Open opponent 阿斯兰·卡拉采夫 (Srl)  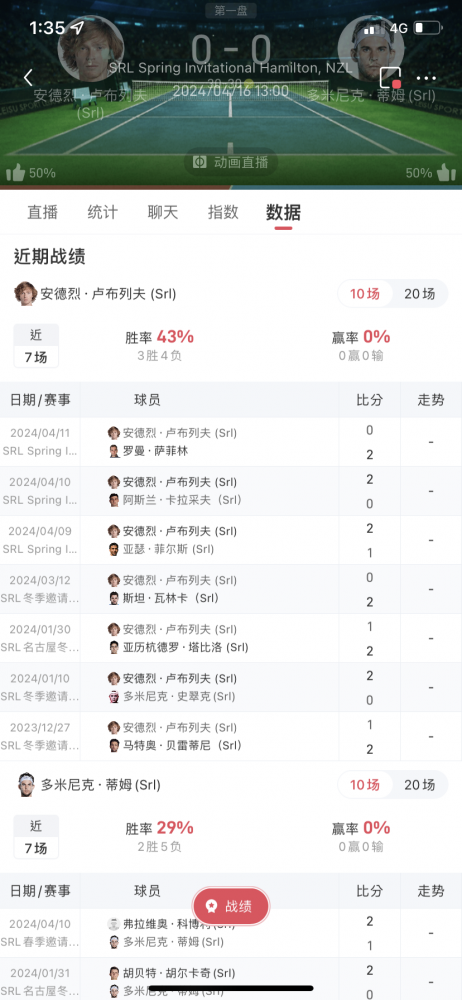pos(183,500)
